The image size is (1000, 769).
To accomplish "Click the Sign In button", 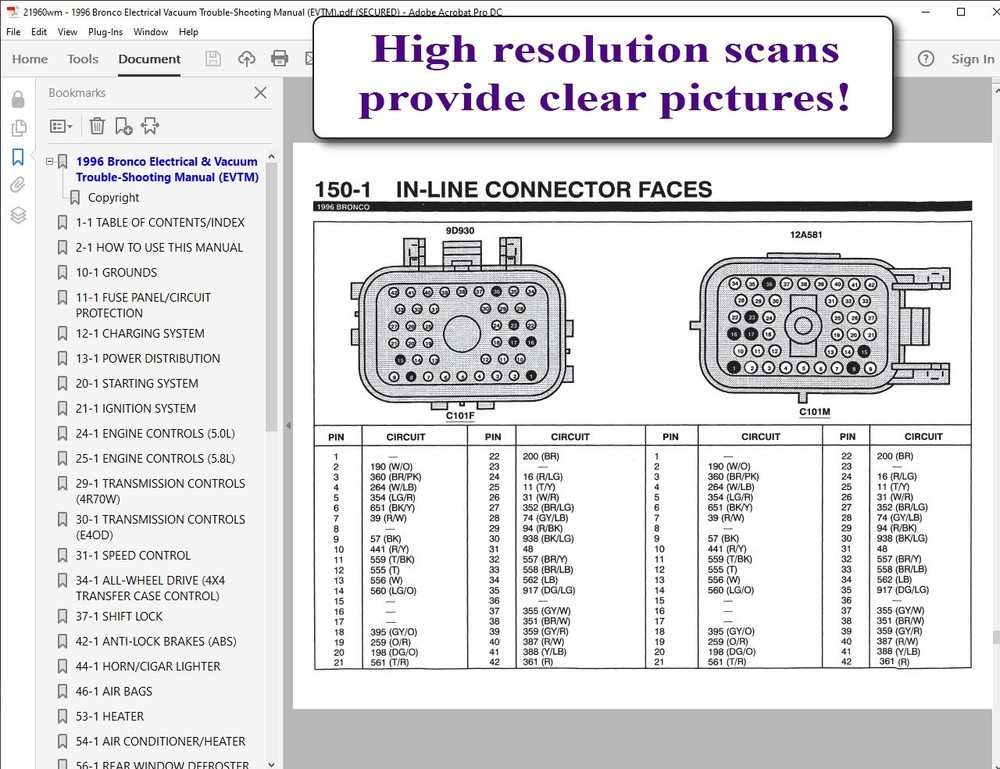I will point(972,59).
